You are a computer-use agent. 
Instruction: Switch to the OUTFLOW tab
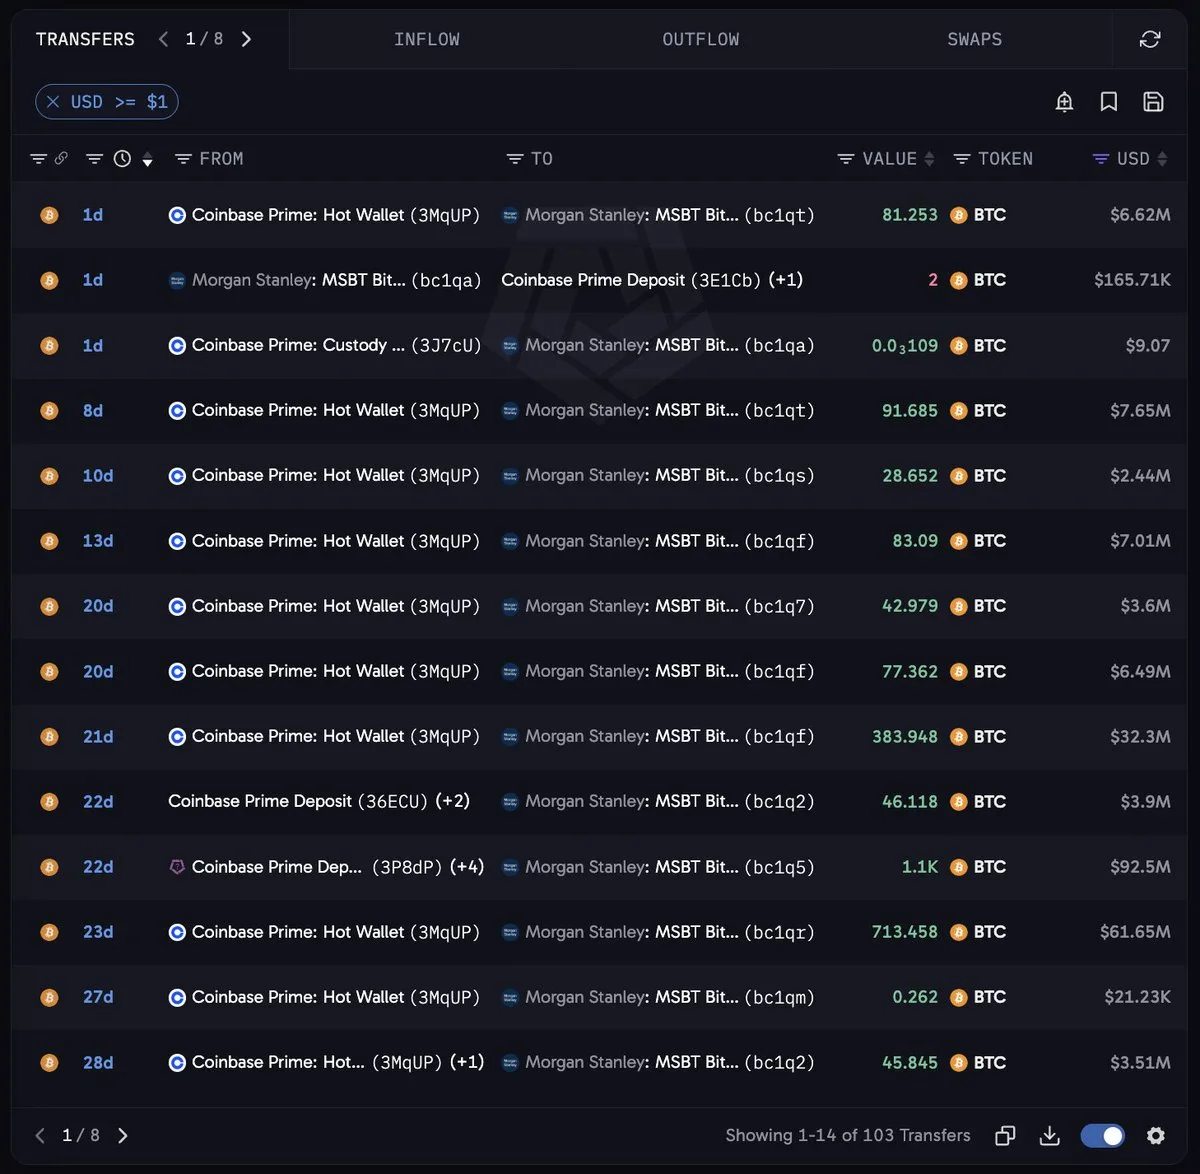701,39
